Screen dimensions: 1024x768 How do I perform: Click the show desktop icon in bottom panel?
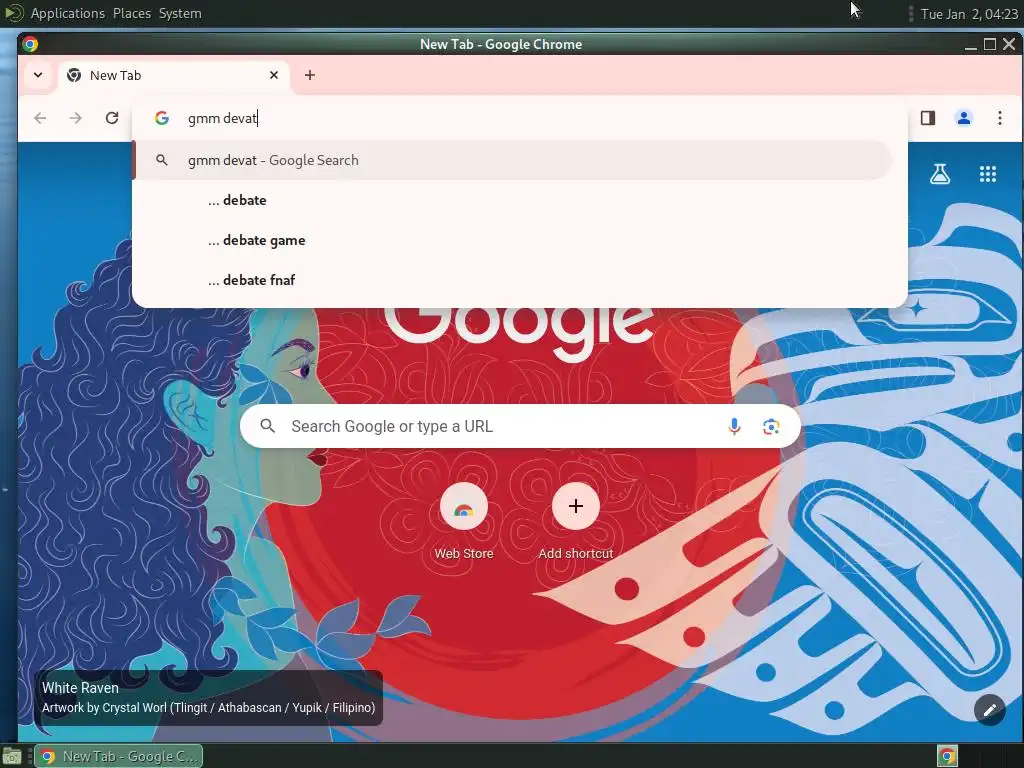coord(12,757)
